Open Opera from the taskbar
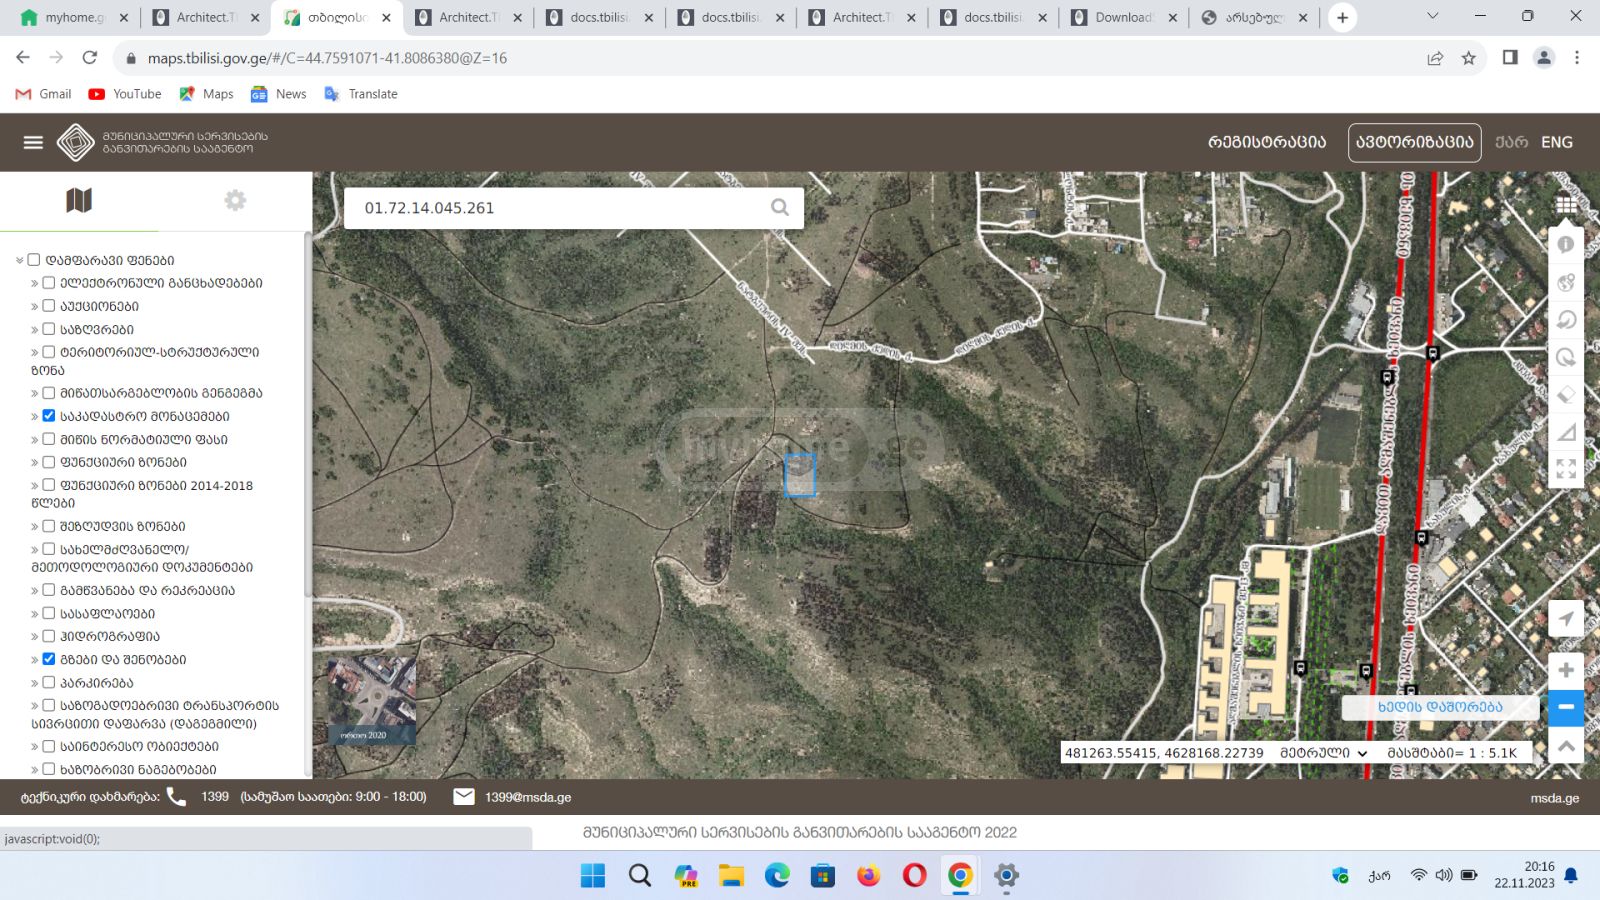Image resolution: width=1600 pixels, height=900 pixels. point(914,876)
